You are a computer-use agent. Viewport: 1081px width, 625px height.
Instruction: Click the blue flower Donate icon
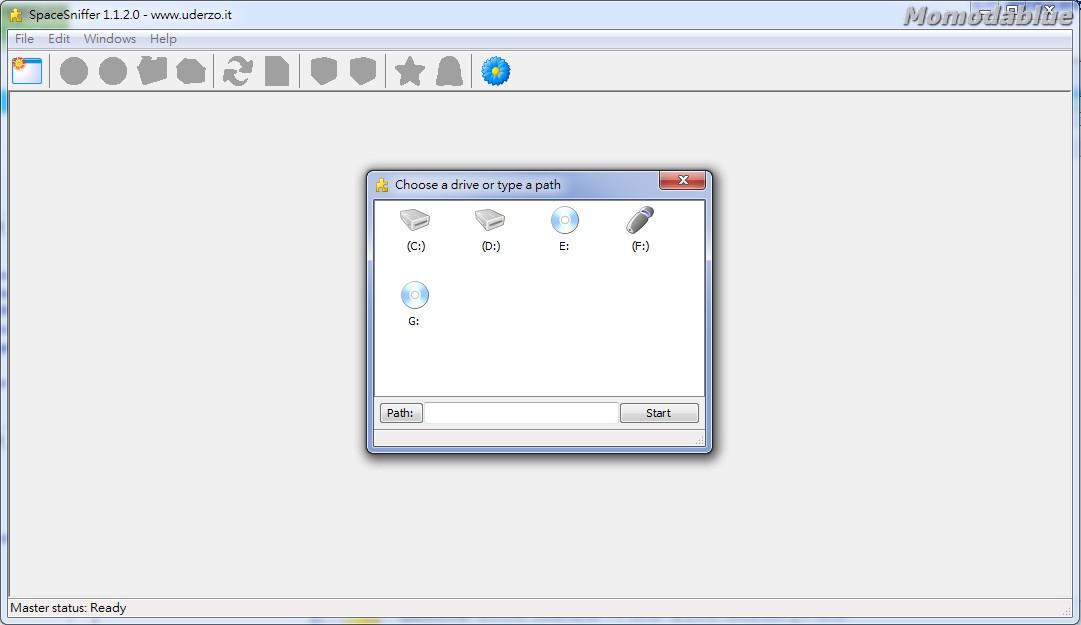[496, 71]
